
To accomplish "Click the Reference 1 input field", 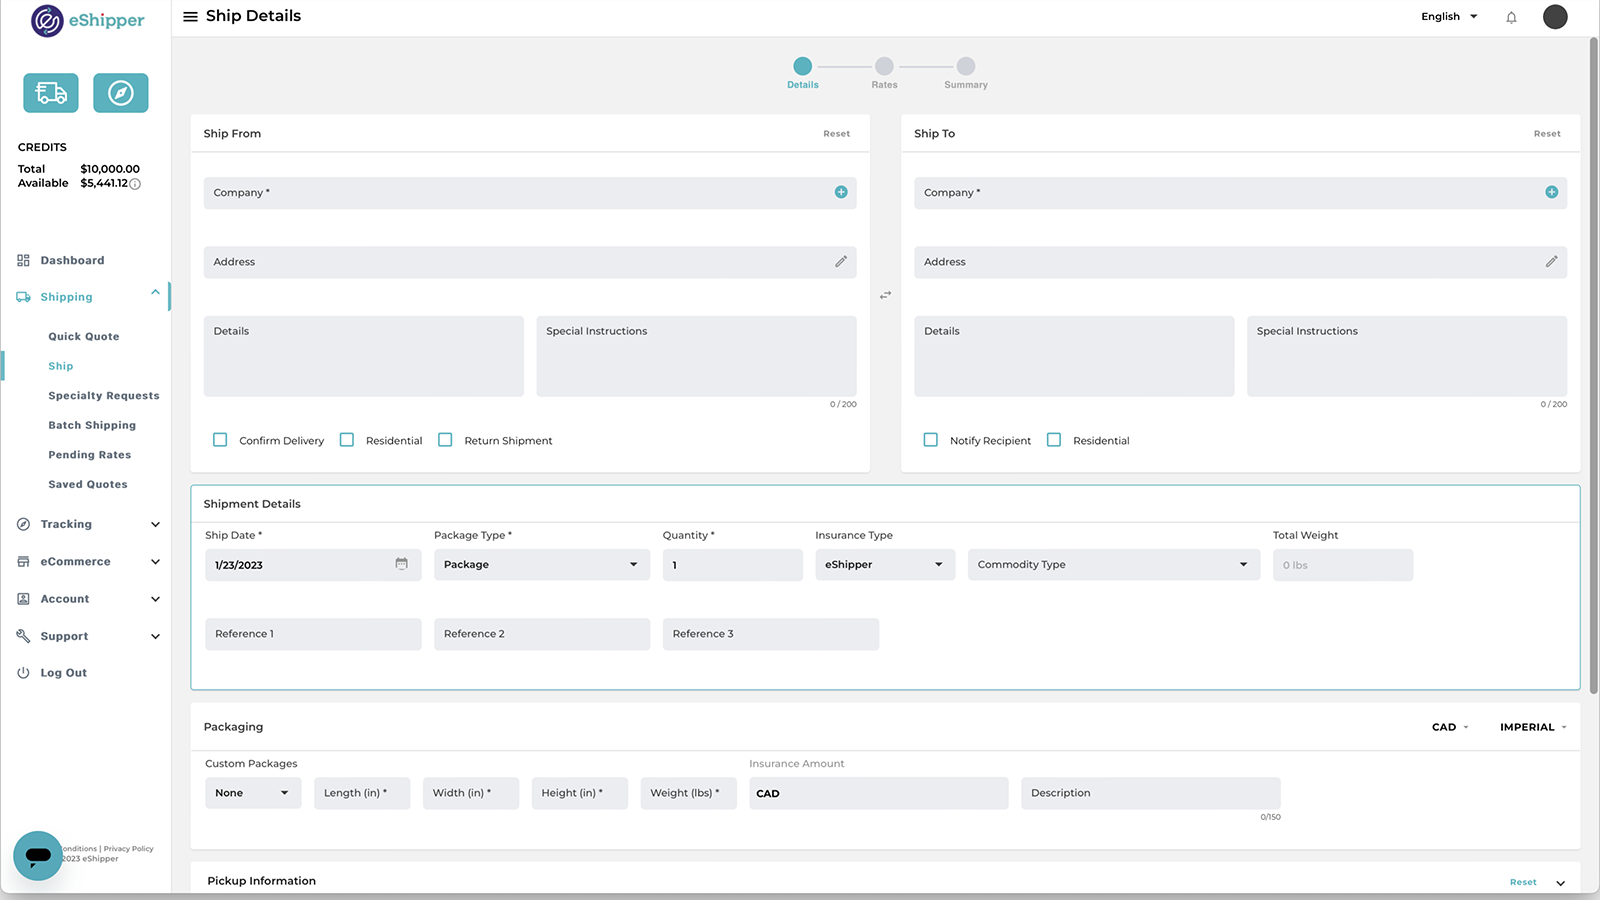I will click(313, 634).
